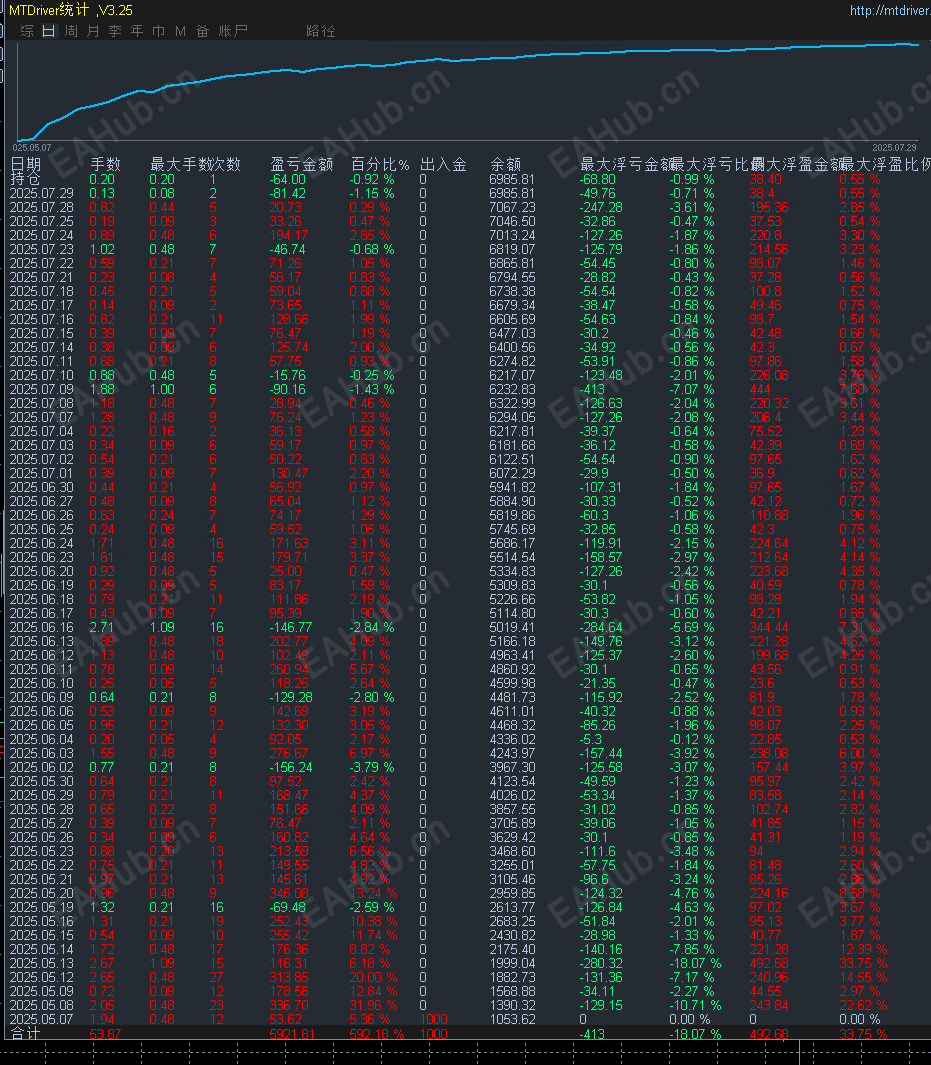This screenshot has height=1065, width=931.
Task: Click the 最大浮亏金额 column header
Action: (x=626, y=164)
